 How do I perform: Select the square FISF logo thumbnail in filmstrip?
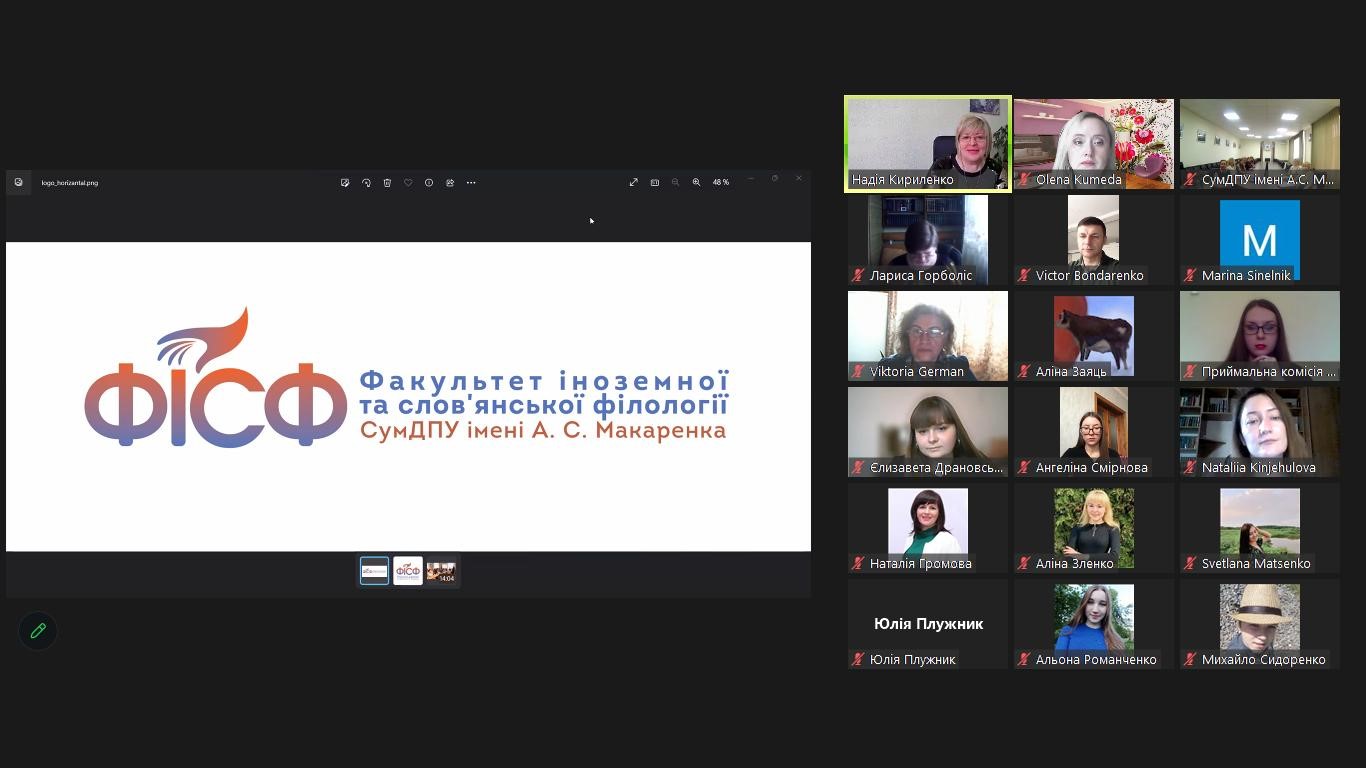(x=408, y=571)
